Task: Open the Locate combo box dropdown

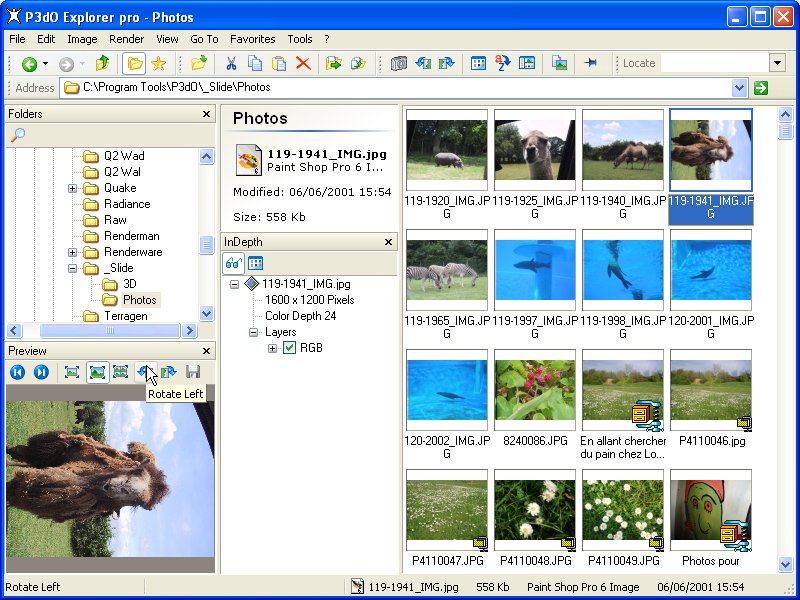Action: [777, 63]
